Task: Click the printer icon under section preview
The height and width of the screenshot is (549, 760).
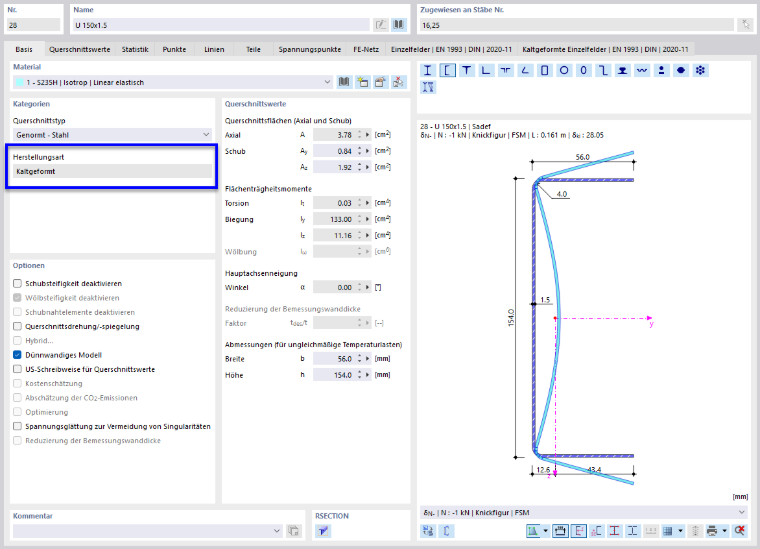Action: click(712, 531)
